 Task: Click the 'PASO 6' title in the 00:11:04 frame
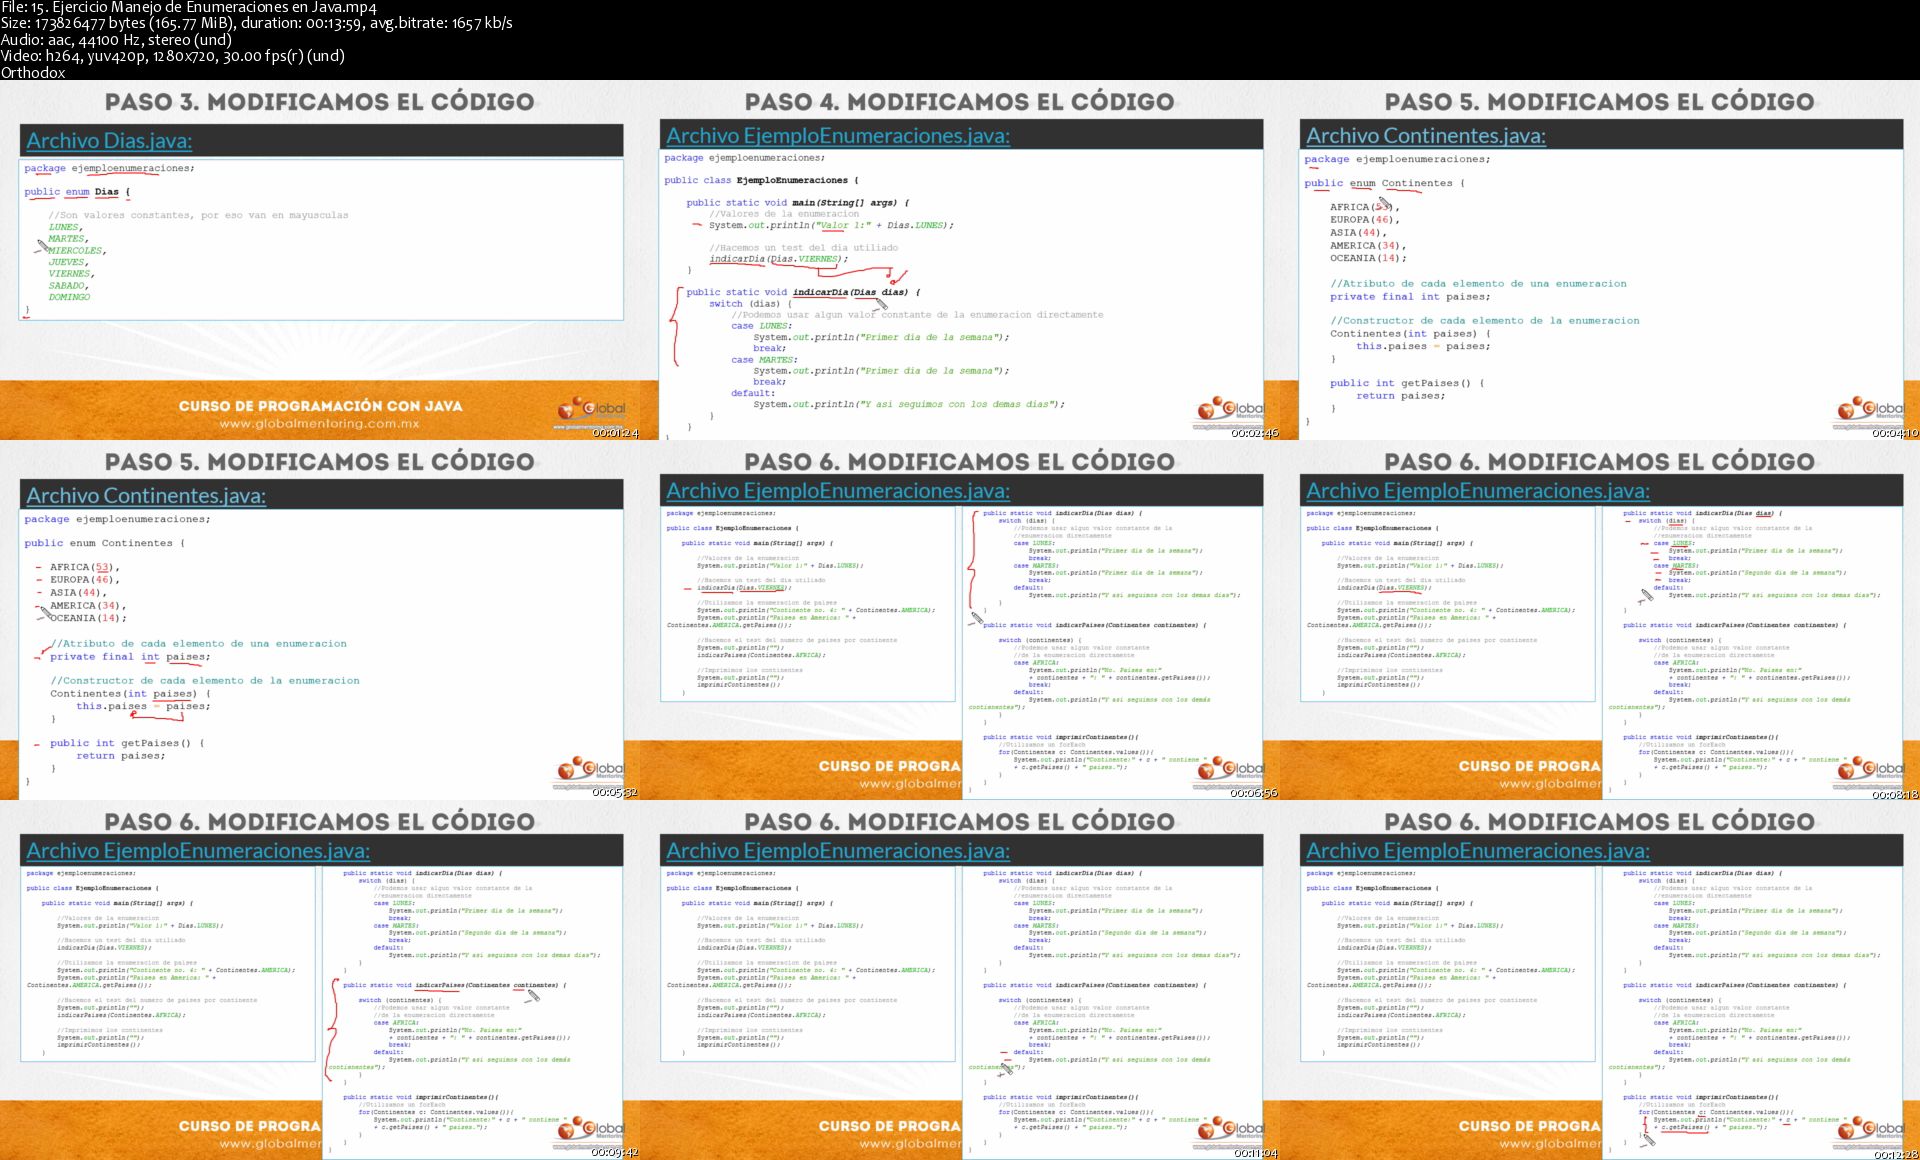(x=960, y=822)
